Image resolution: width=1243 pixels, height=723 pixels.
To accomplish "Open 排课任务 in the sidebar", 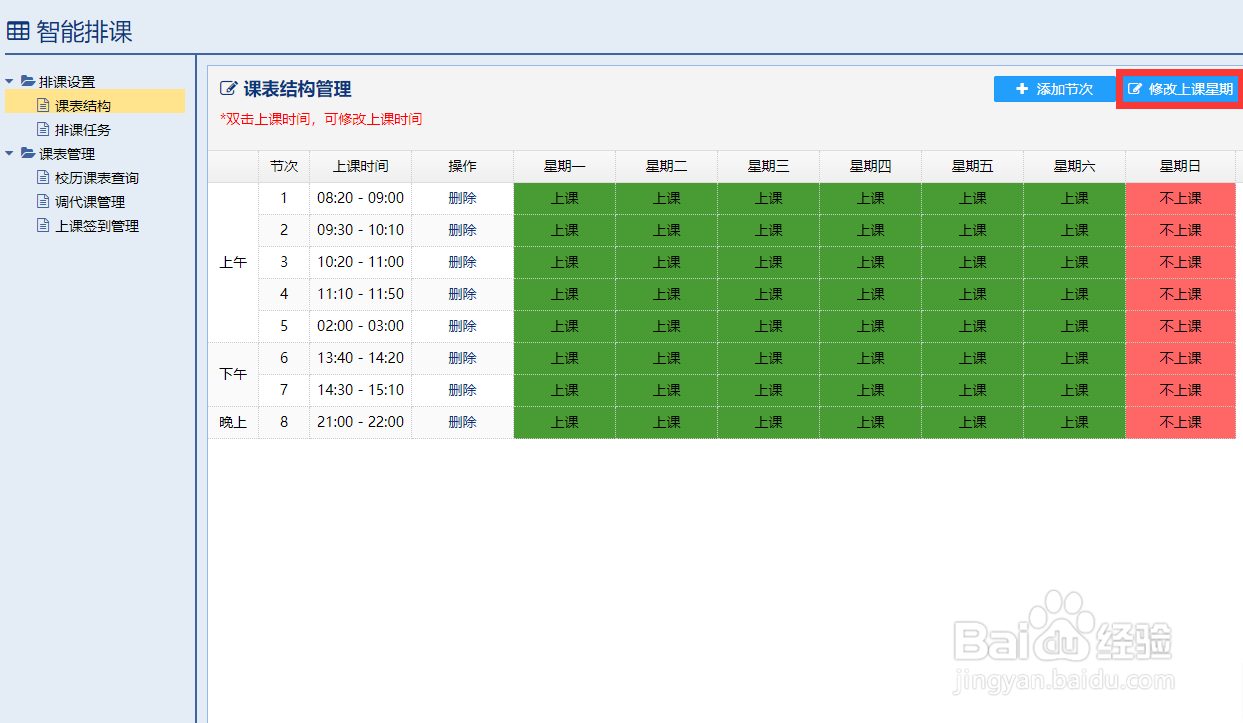I will tap(83, 130).
